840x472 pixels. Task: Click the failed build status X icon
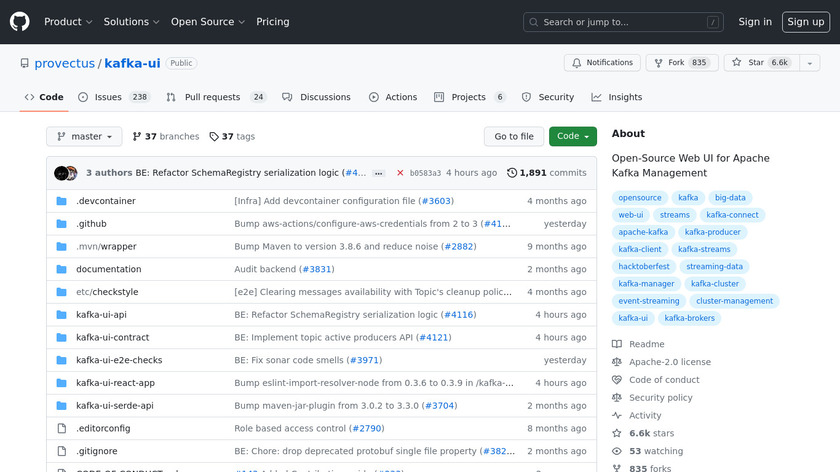(x=400, y=173)
